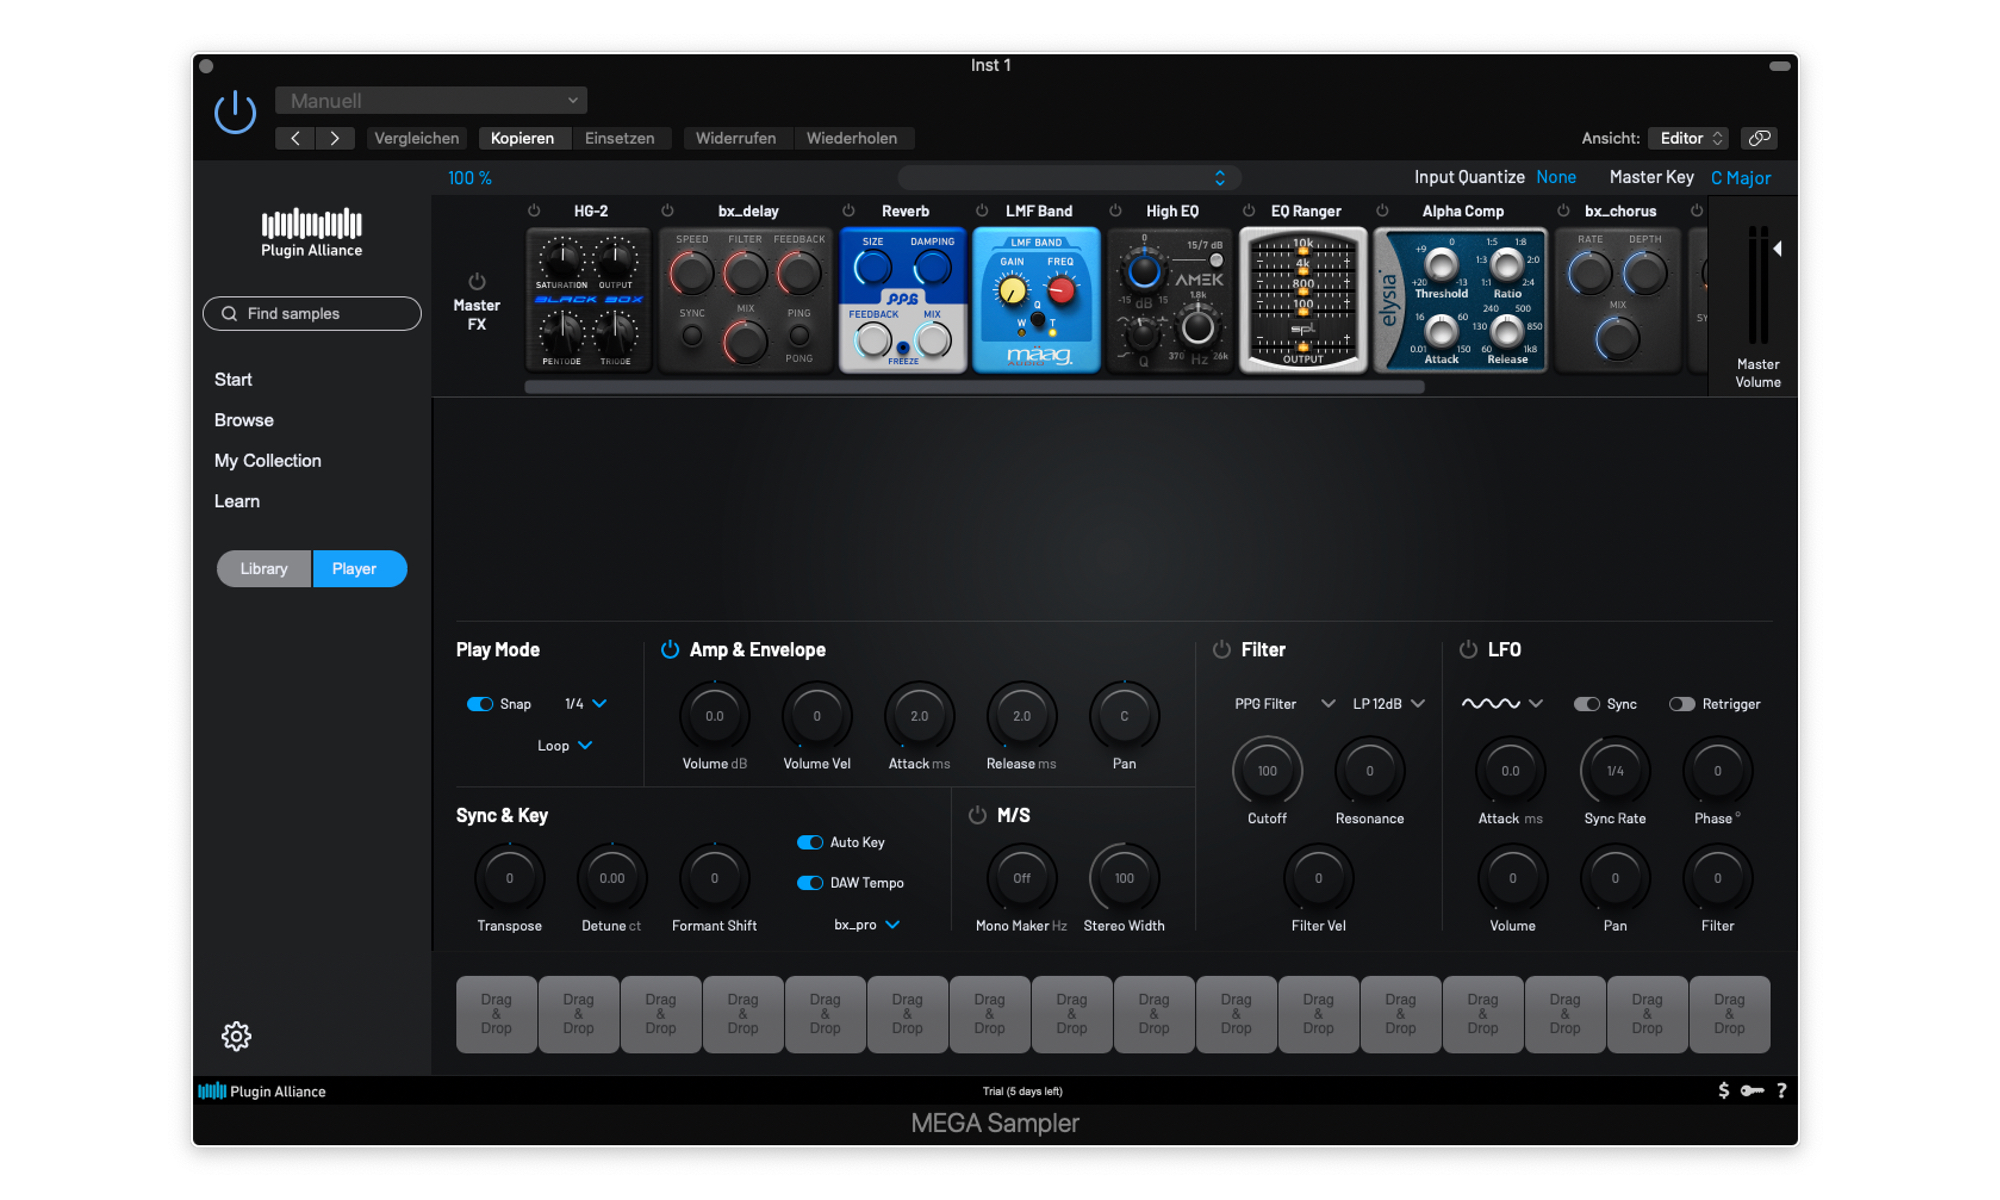Switch to Player view
The width and height of the screenshot is (2000, 1200).
pyautogui.click(x=359, y=569)
